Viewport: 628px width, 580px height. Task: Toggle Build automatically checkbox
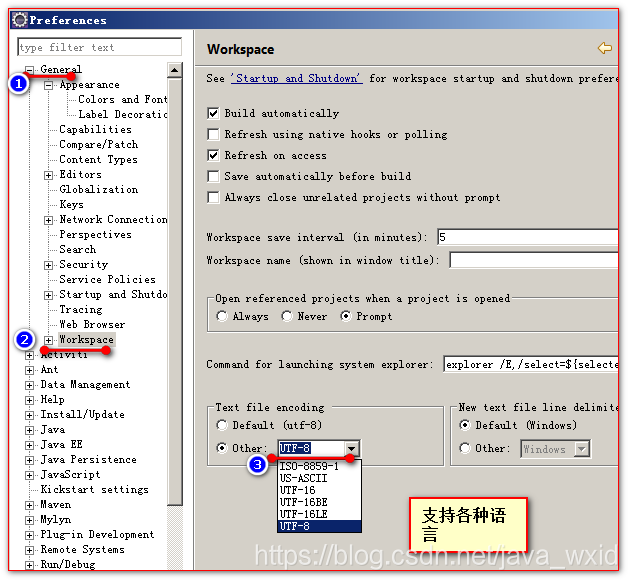(213, 113)
